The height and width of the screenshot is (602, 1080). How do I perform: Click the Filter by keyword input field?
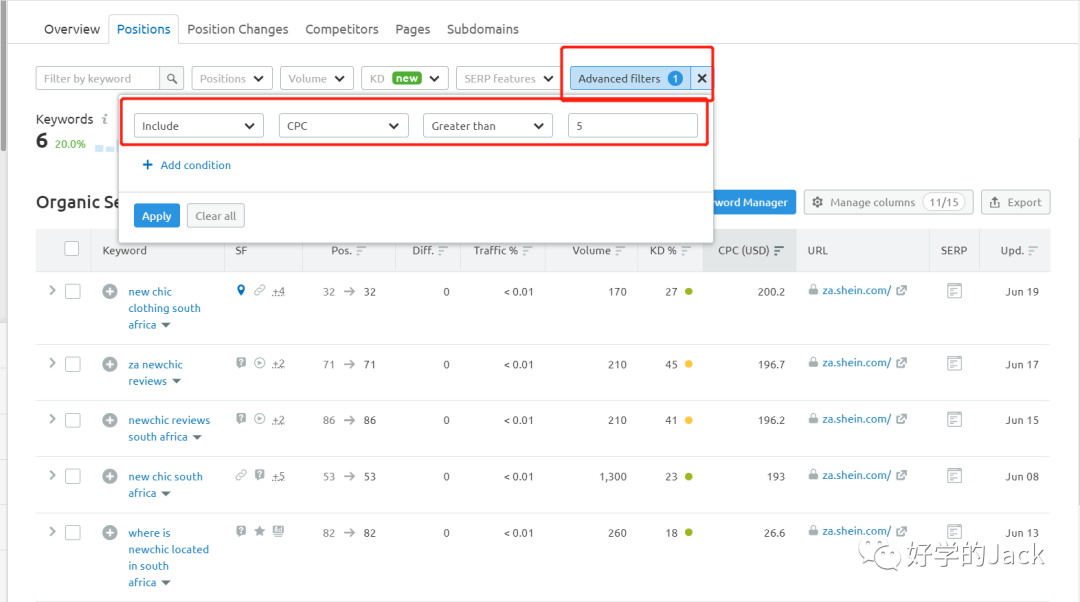[98, 79]
